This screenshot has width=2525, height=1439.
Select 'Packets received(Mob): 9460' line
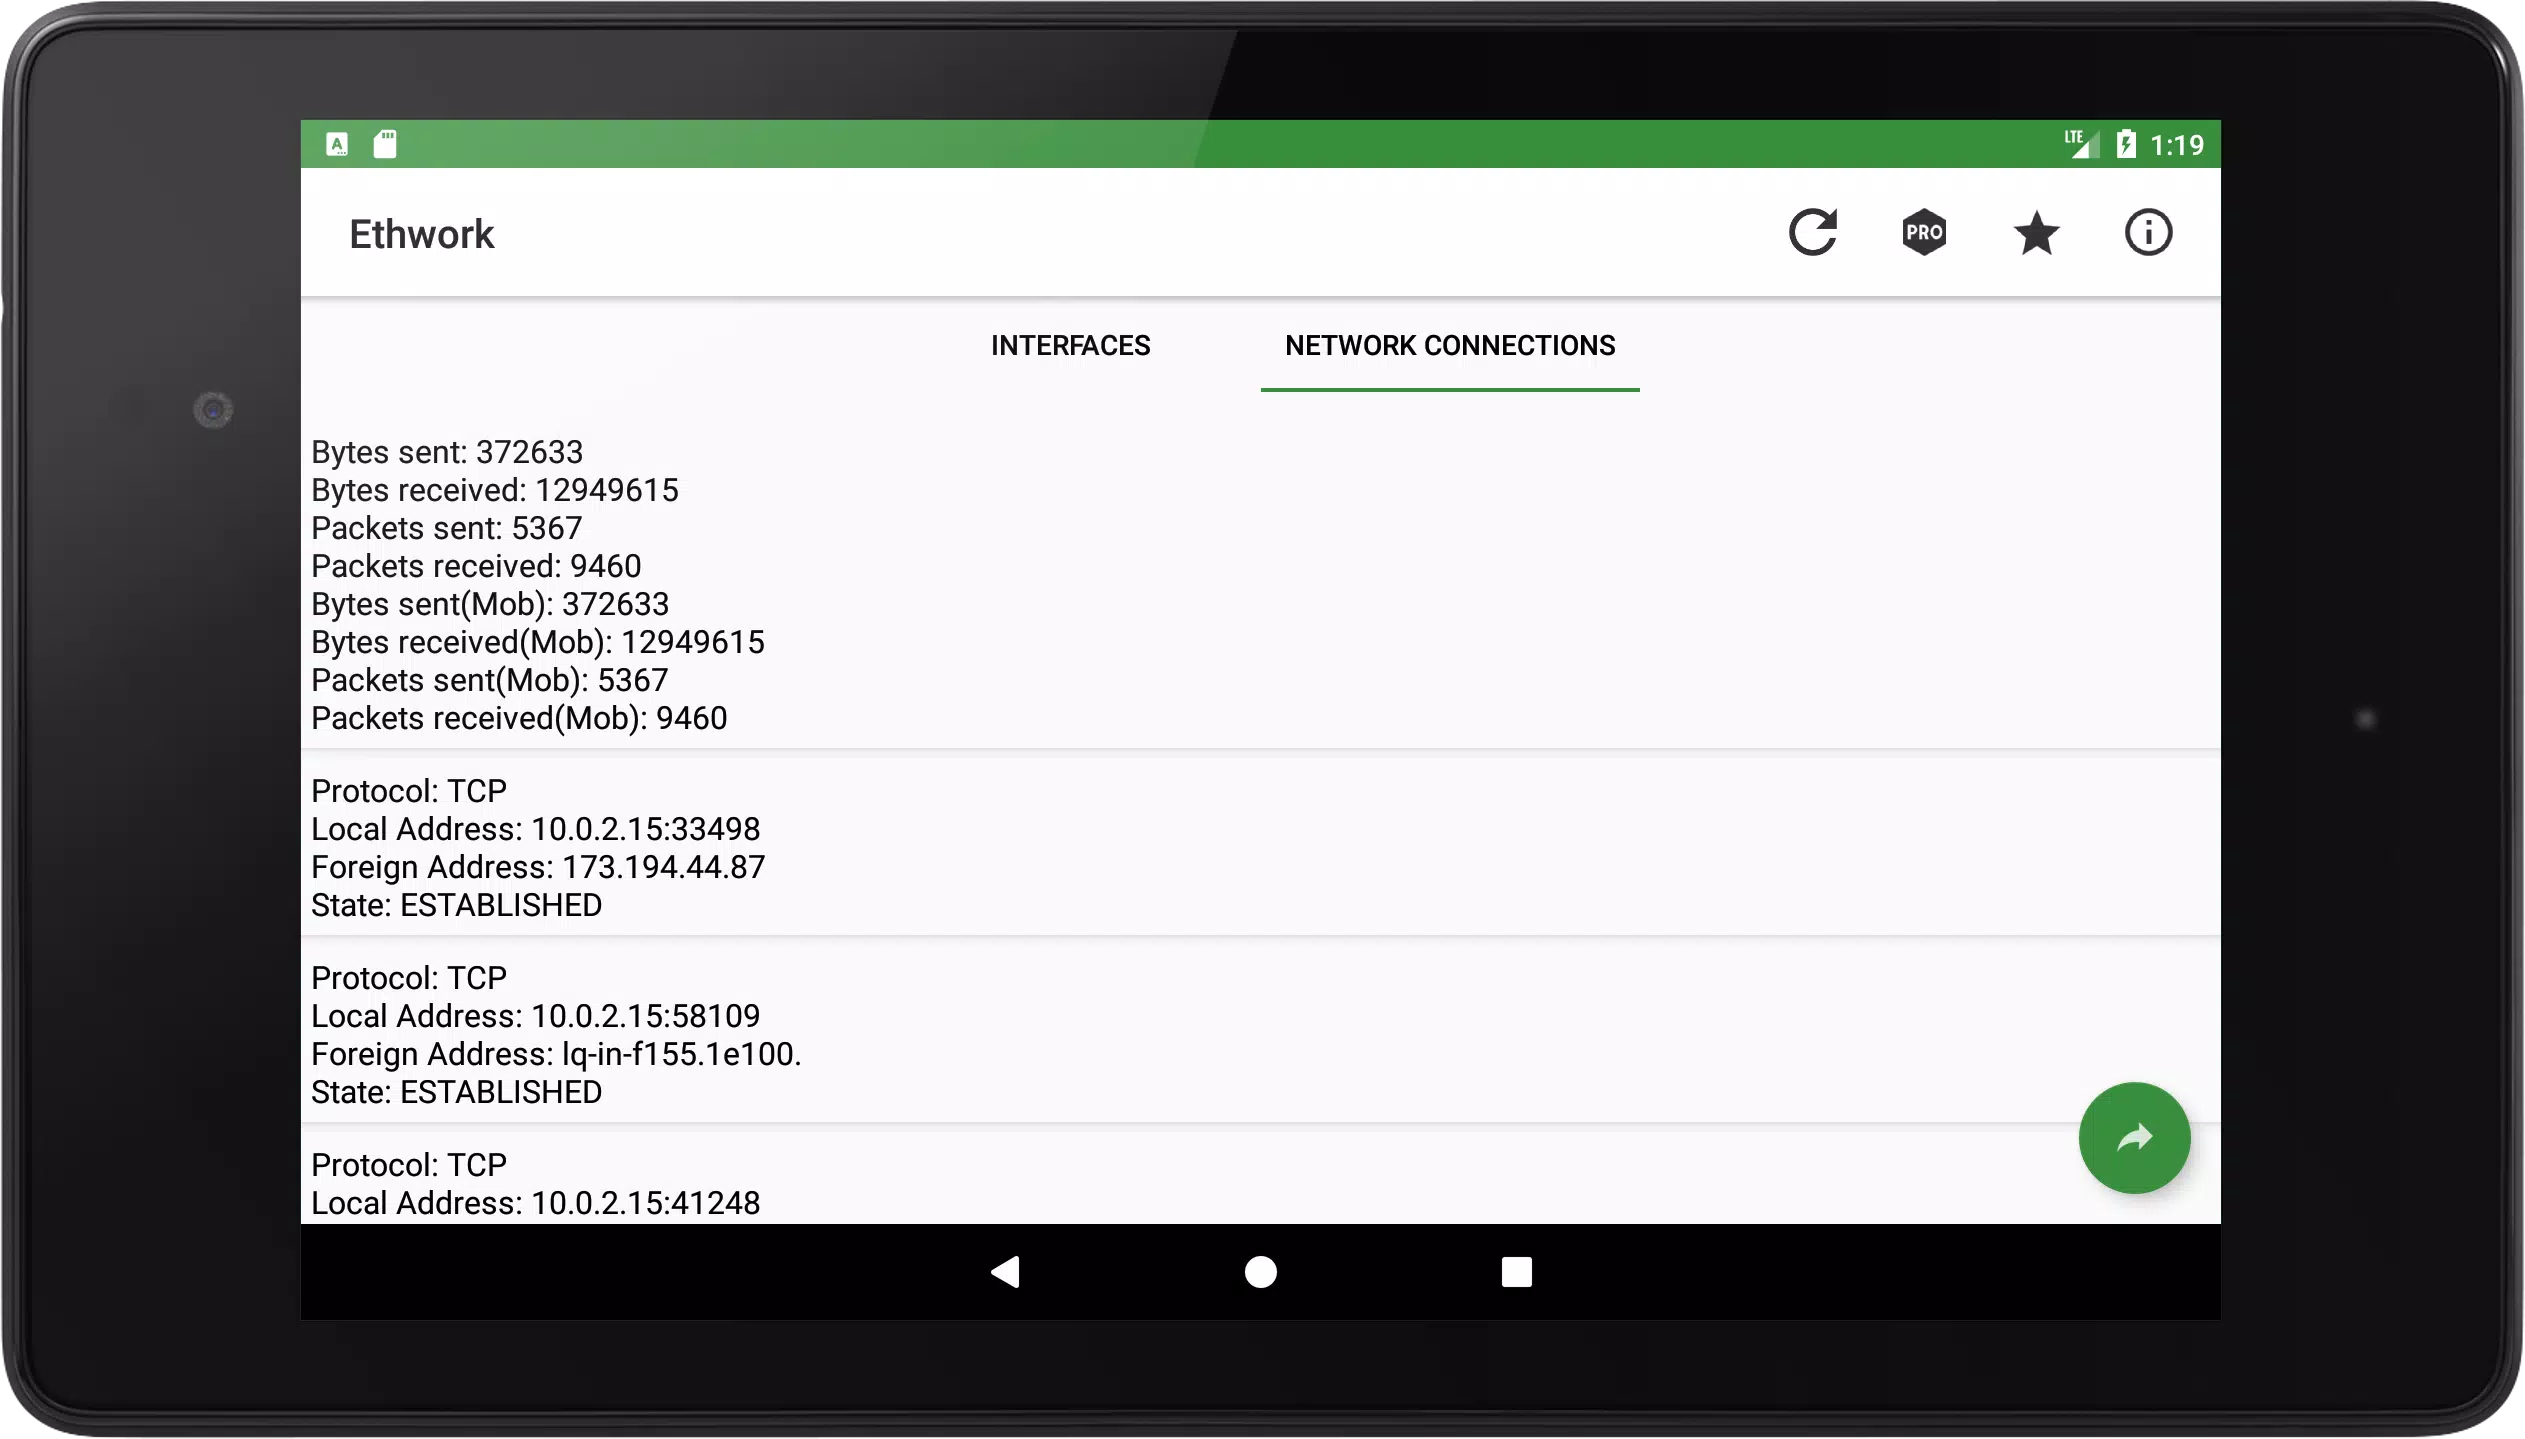(x=519, y=718)
